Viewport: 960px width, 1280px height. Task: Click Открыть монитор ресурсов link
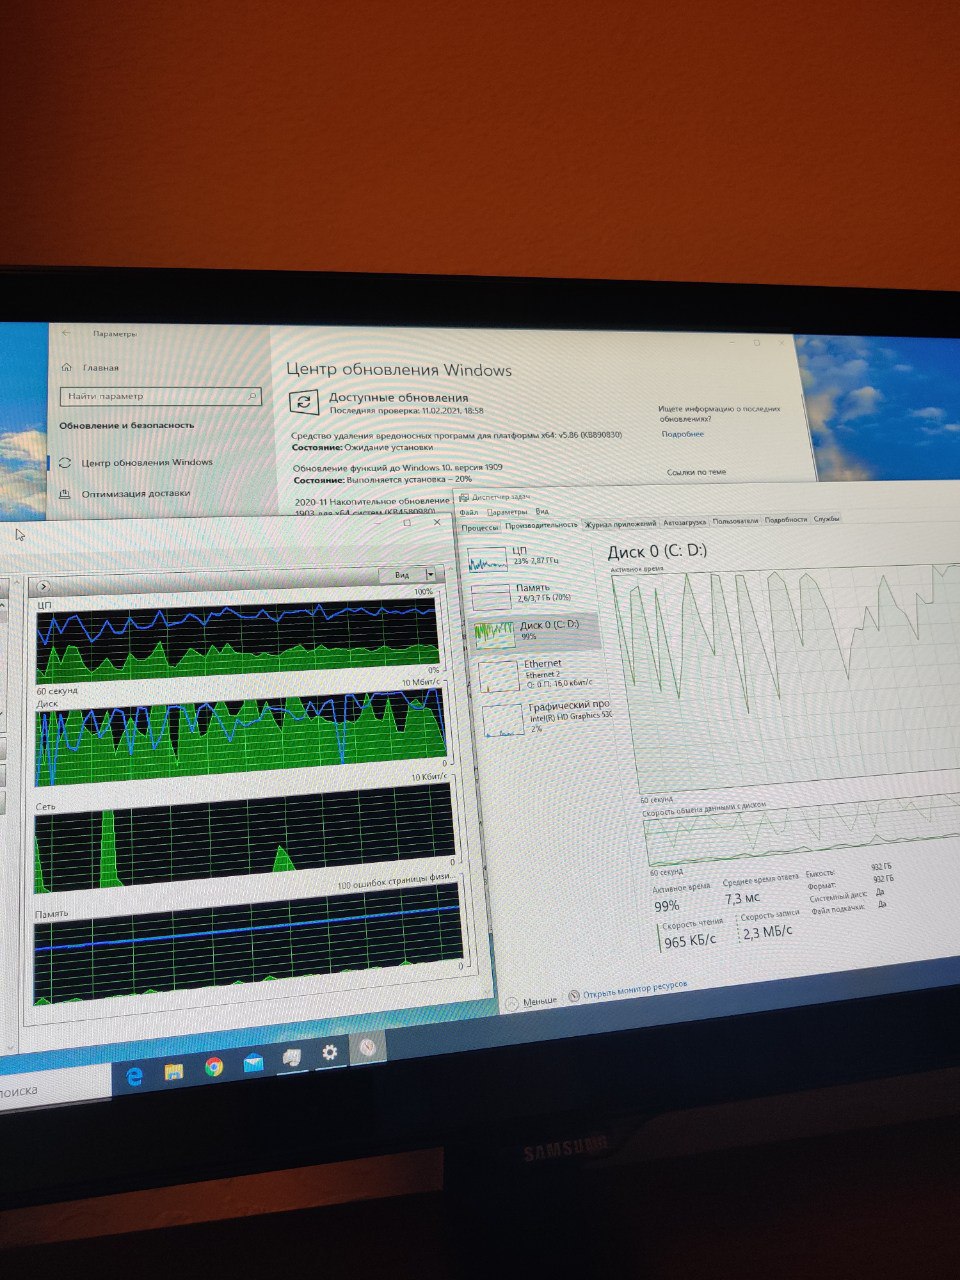point(635,988)
